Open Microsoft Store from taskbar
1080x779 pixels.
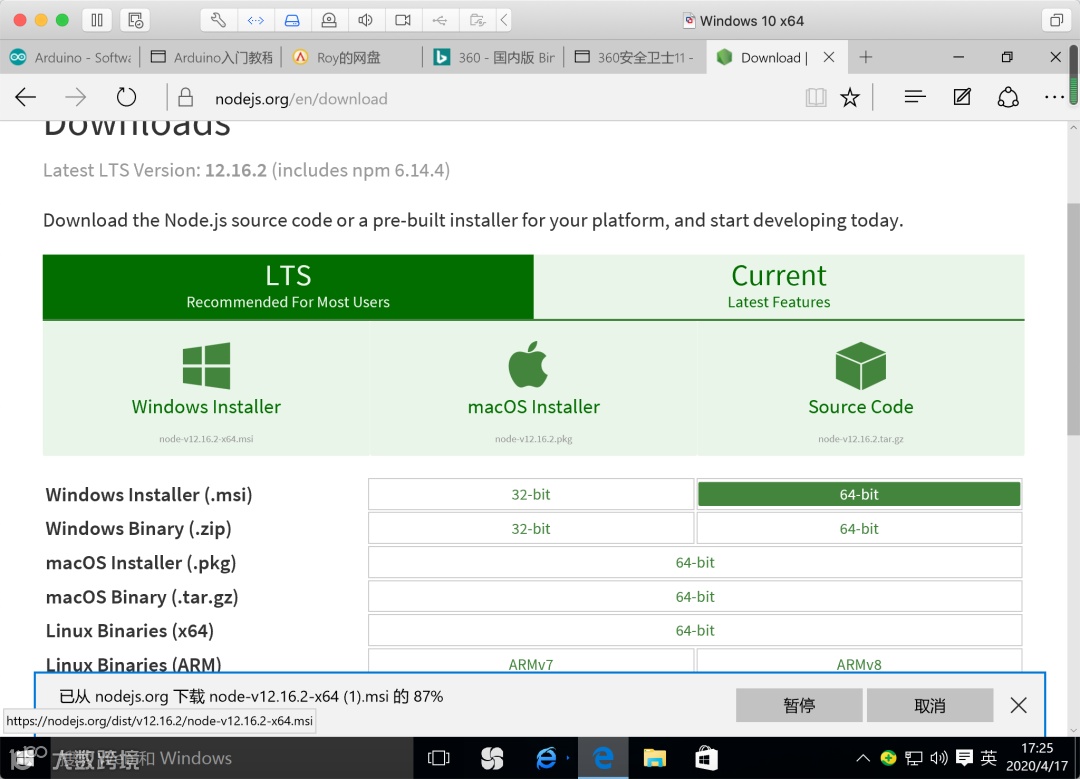pos(707,758)
